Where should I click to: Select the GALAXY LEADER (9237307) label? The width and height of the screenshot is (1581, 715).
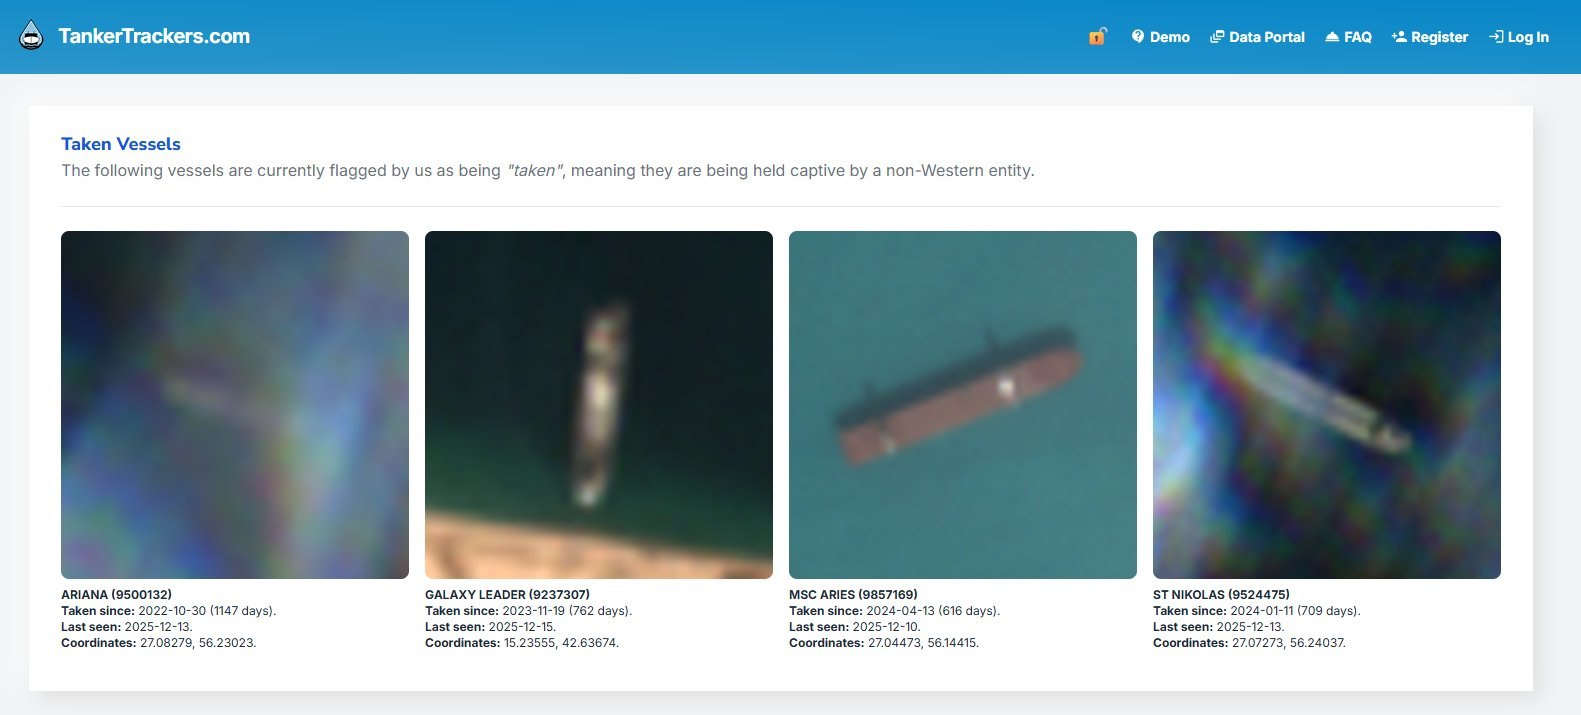tap(507, 594)
